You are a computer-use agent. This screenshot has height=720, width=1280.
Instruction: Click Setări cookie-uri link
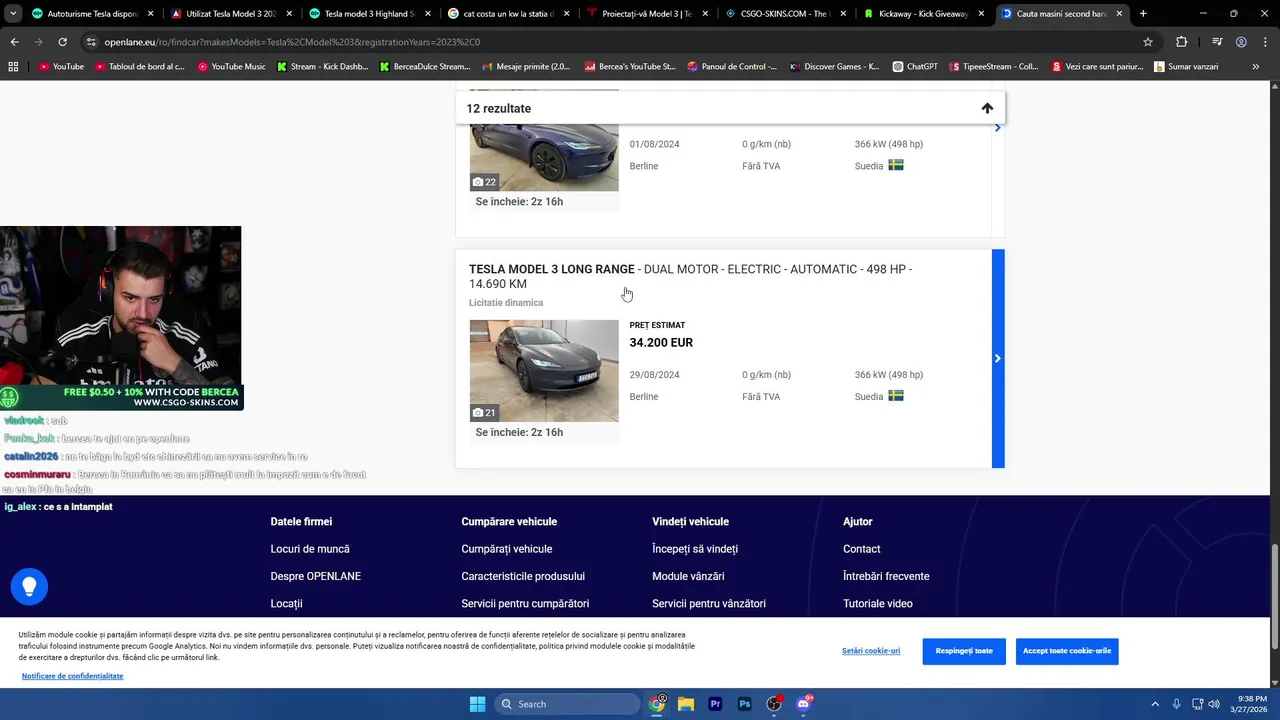[871, 651]
